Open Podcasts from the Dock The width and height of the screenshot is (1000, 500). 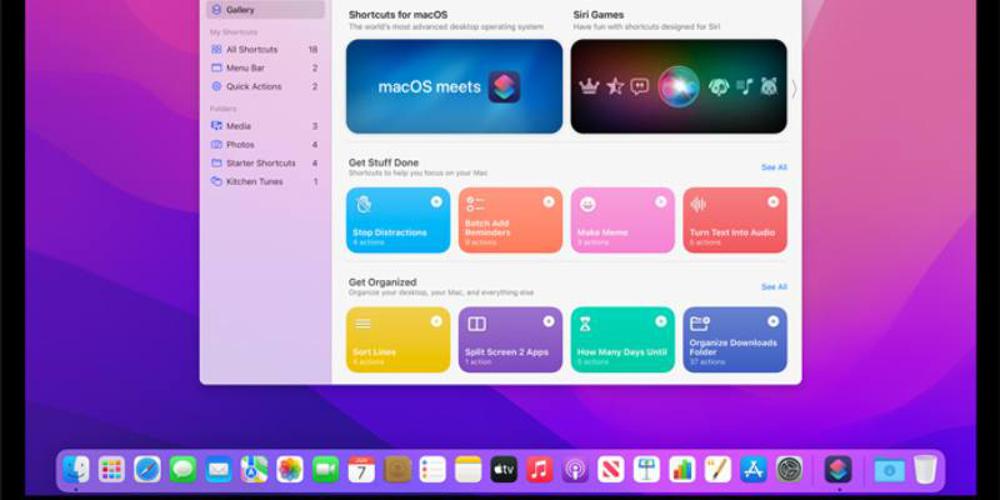click(575, 469)
